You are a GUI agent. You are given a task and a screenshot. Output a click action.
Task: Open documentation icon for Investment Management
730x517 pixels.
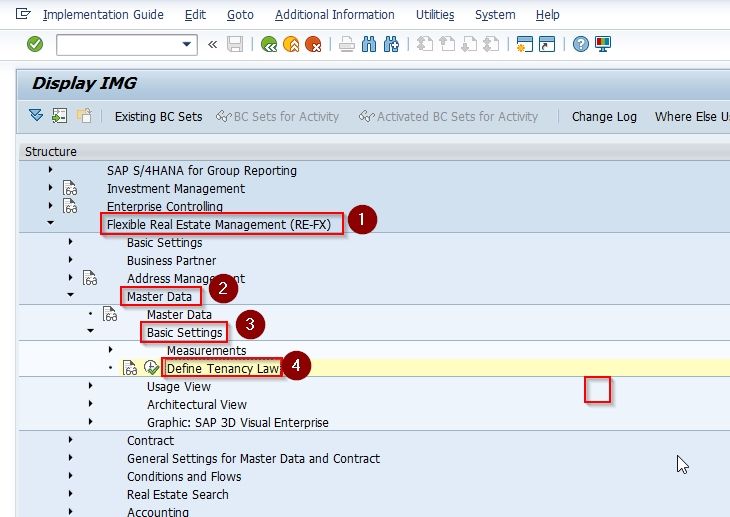click(70, 188)
